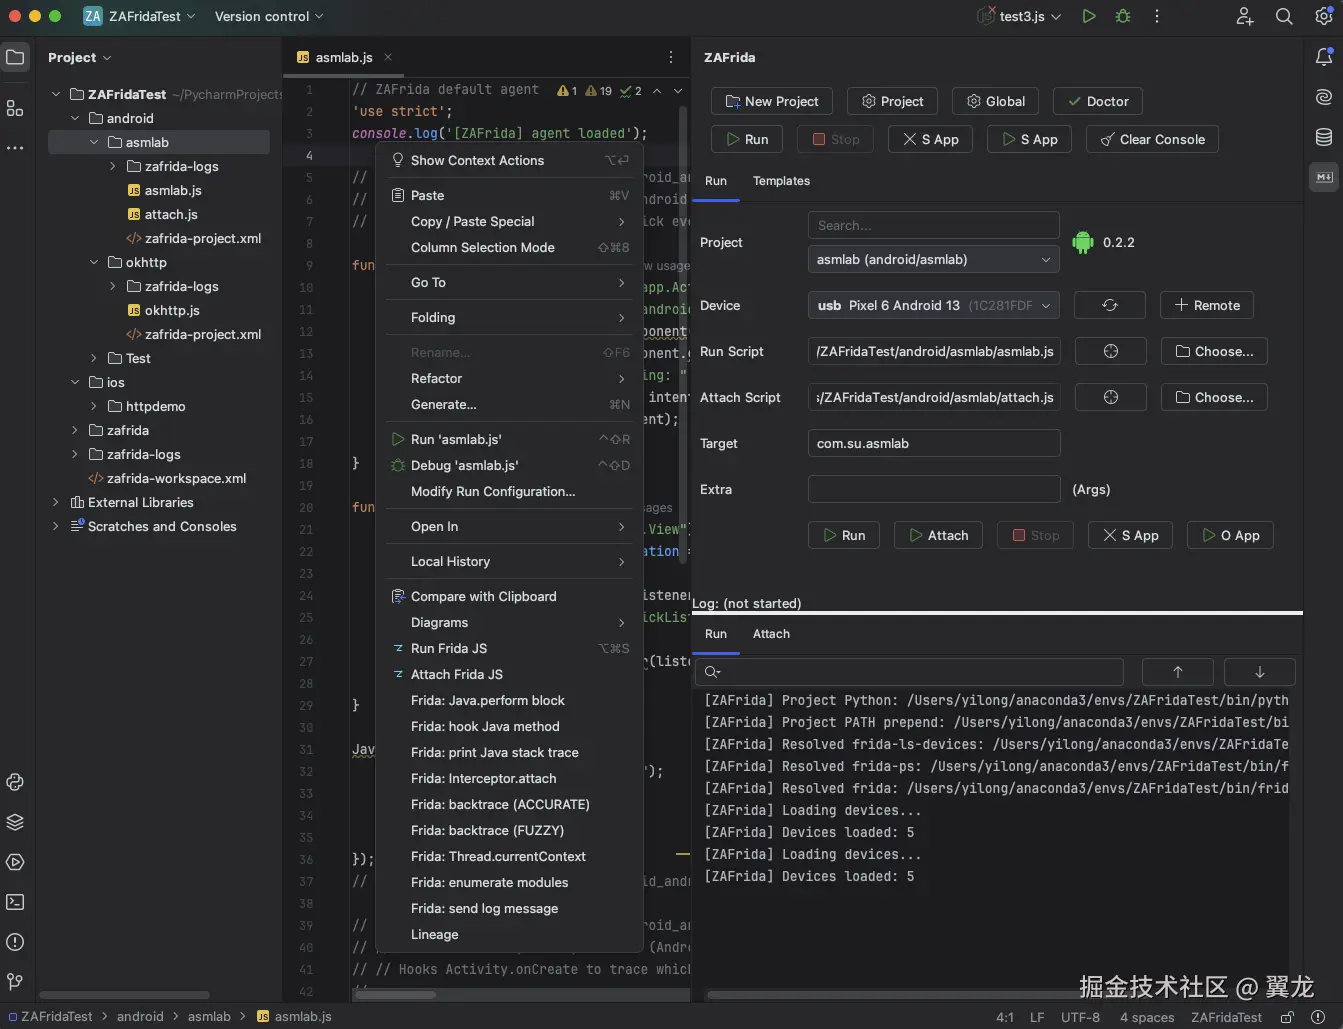Open the Device dropdown showing Pixel 6
The width and height of the screenshot is (1343, 1029).
pos(933,305)
